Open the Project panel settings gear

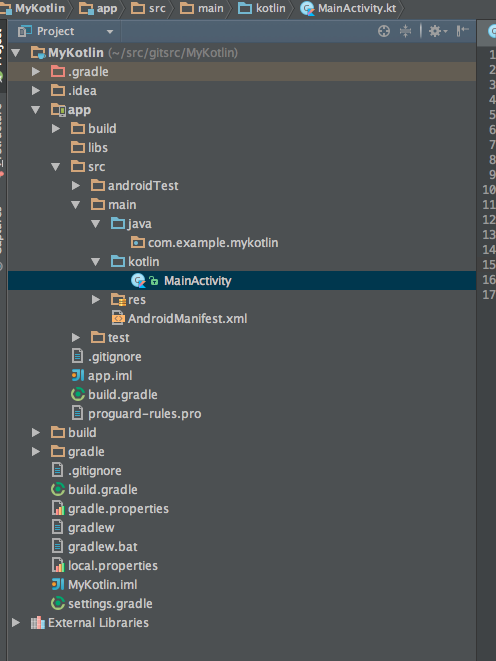tap(437, 31)
